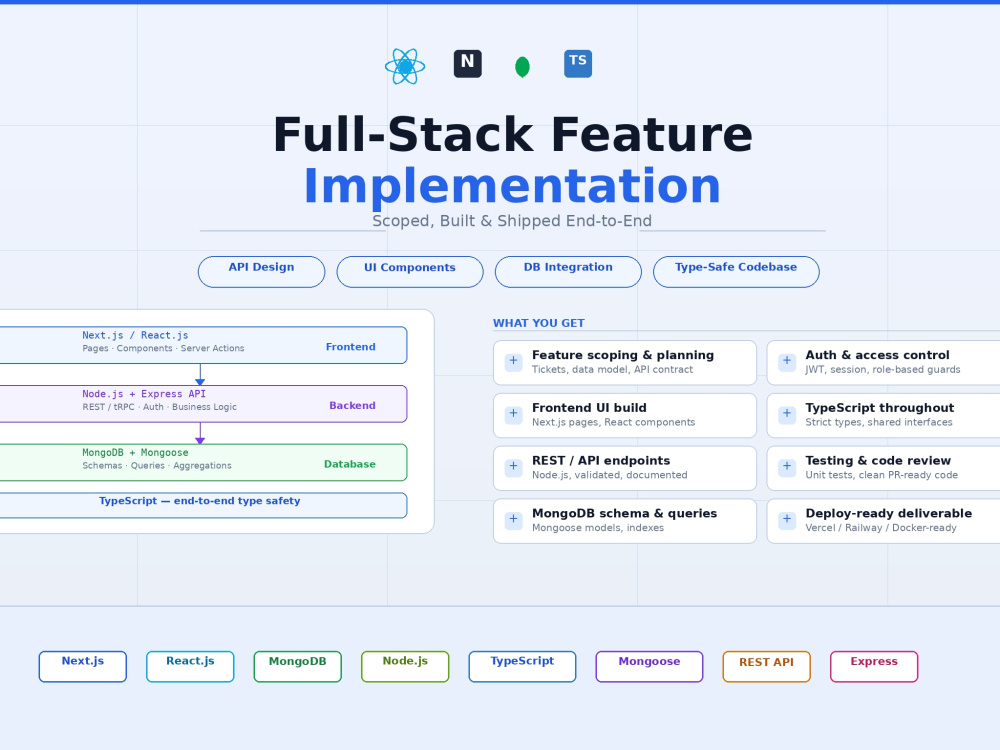Click the TypeScript tech tag
Screen dimensions: 1000x750
pyautogui.click(x=522, y=666)
